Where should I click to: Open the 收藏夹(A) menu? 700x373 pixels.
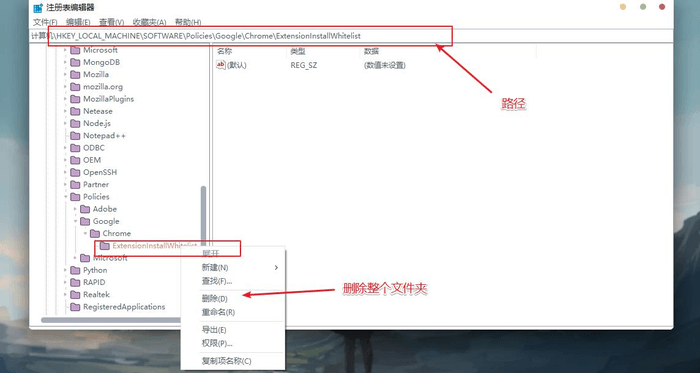point(149,22)
